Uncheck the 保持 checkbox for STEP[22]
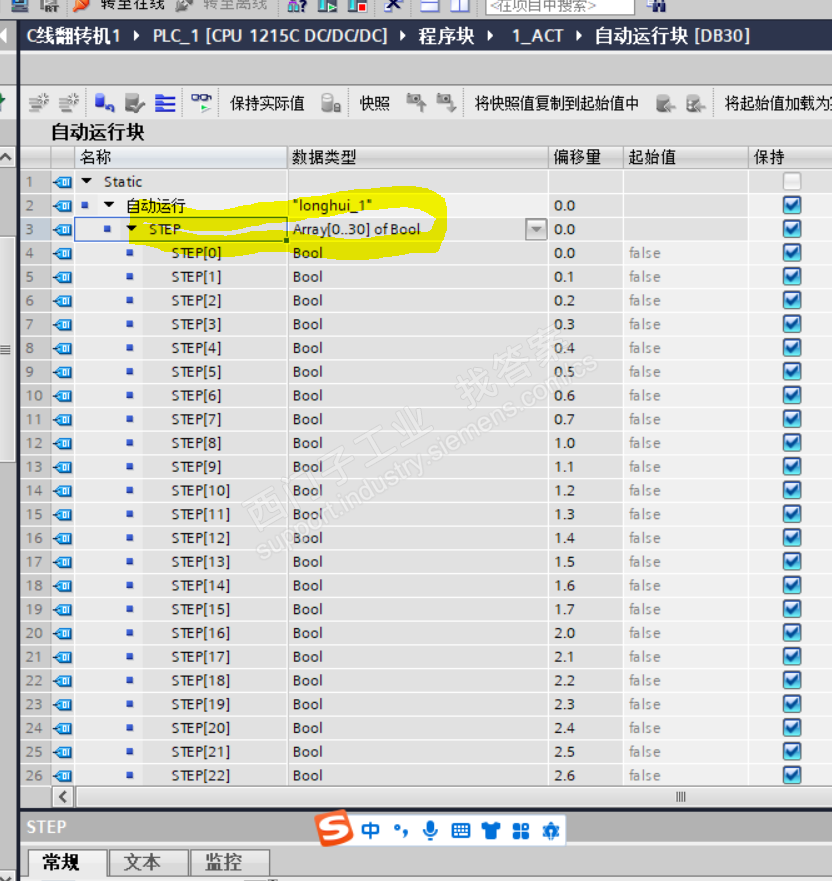This screenshot has height=881, width=832. 792,775
